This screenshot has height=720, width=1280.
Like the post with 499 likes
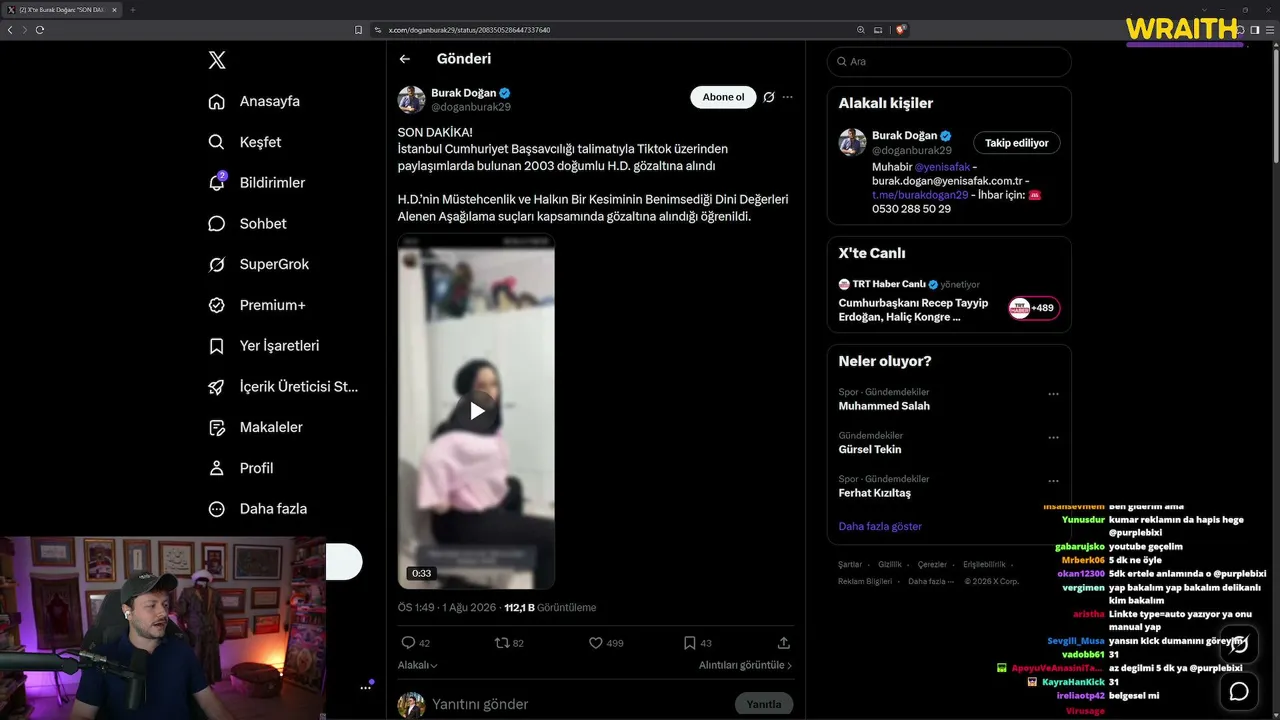(x=595, y=643)
